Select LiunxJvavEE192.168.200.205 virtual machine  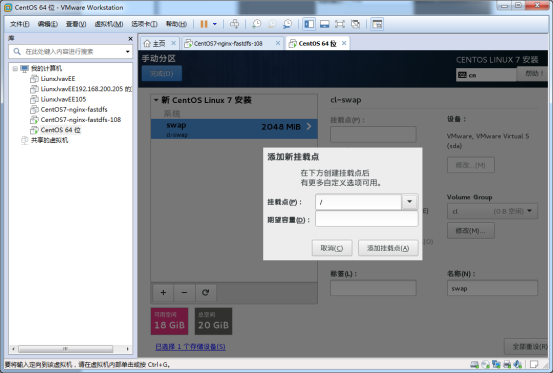click(x=86, y=89)
